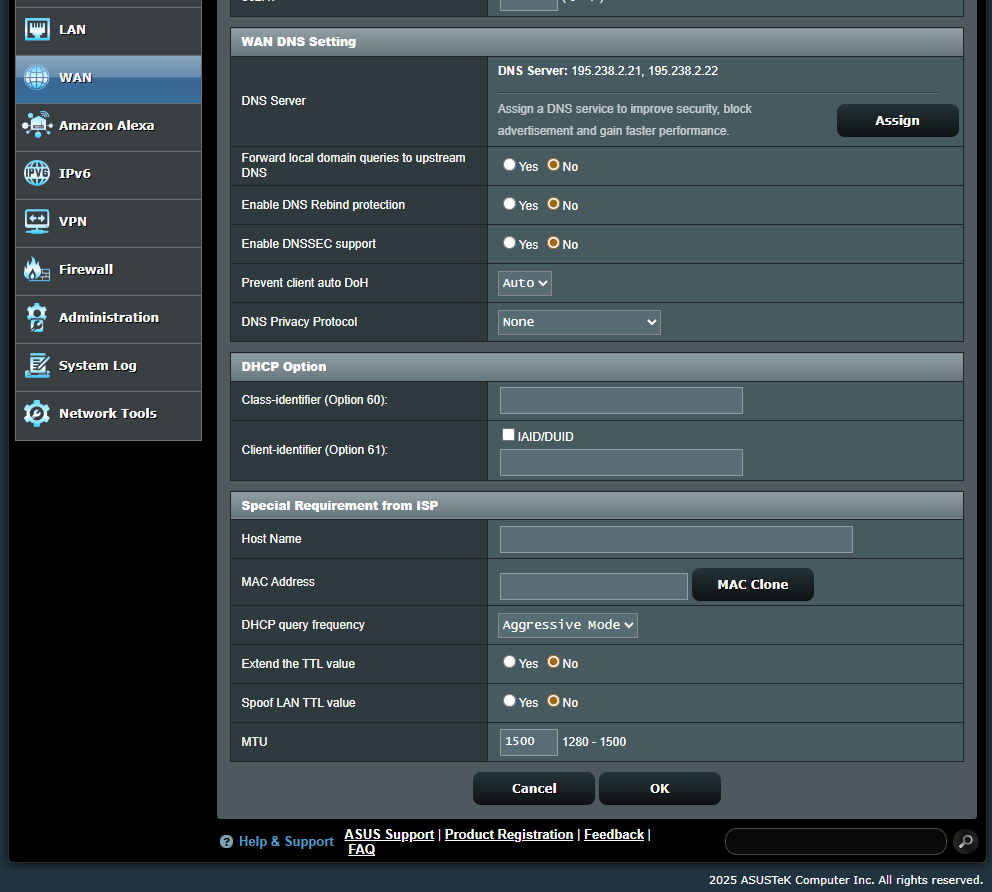Open Amazon Alexa icon in sidebar

point(37,126)
